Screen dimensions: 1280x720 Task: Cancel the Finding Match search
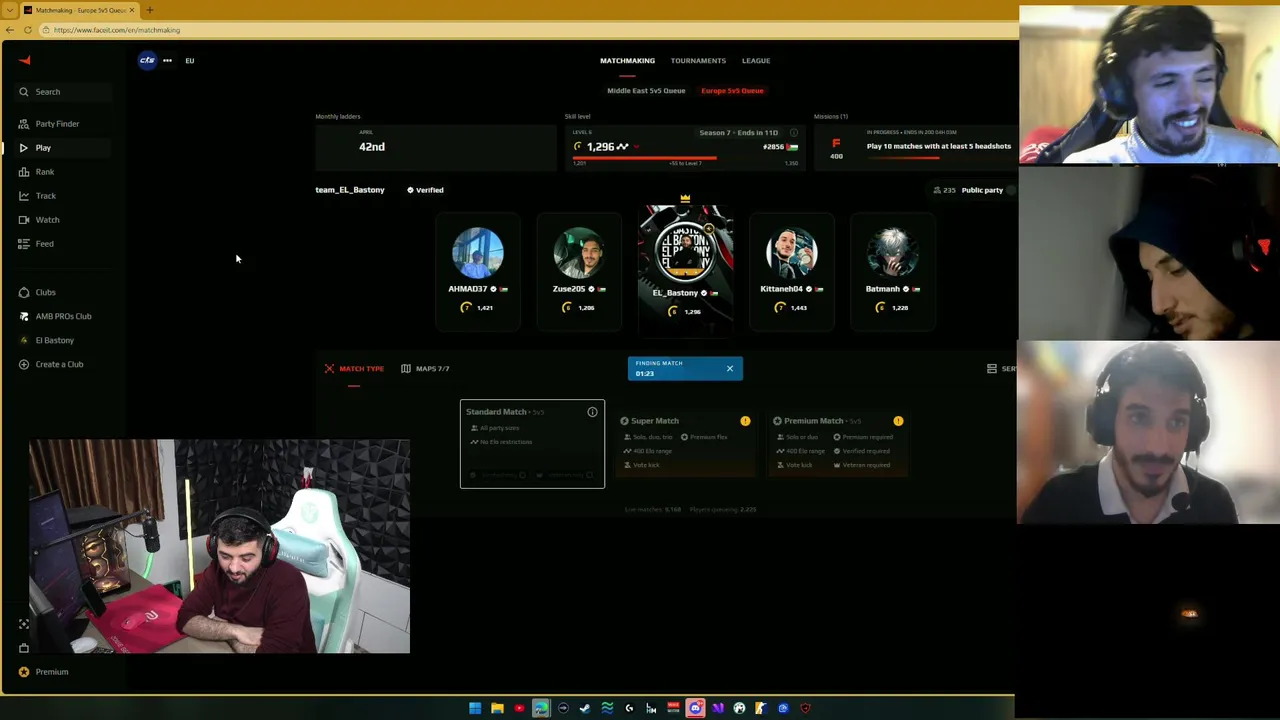point(730,369)
